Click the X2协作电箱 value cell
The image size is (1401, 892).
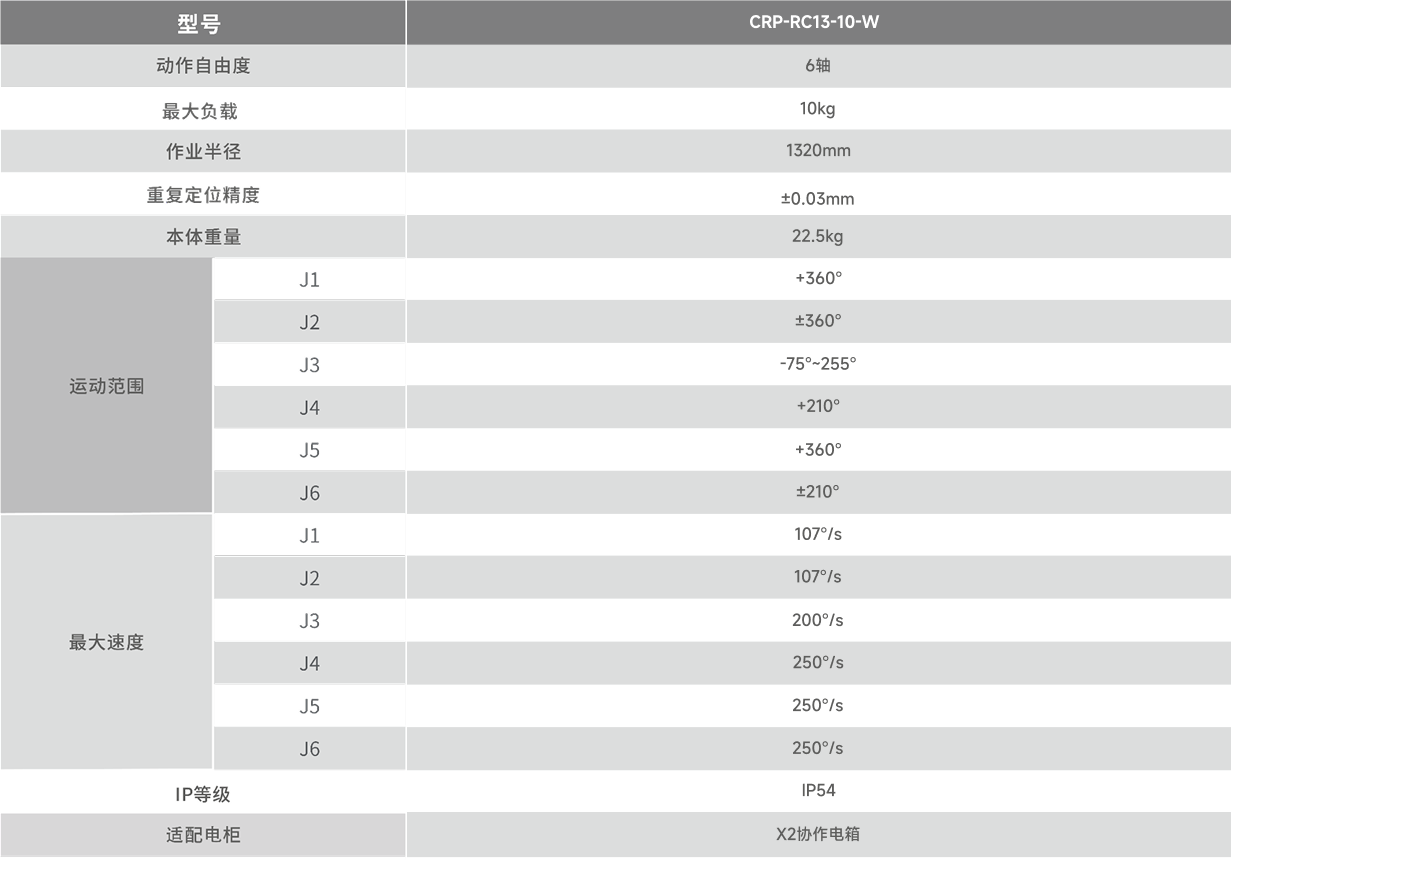tap(818, 834)
